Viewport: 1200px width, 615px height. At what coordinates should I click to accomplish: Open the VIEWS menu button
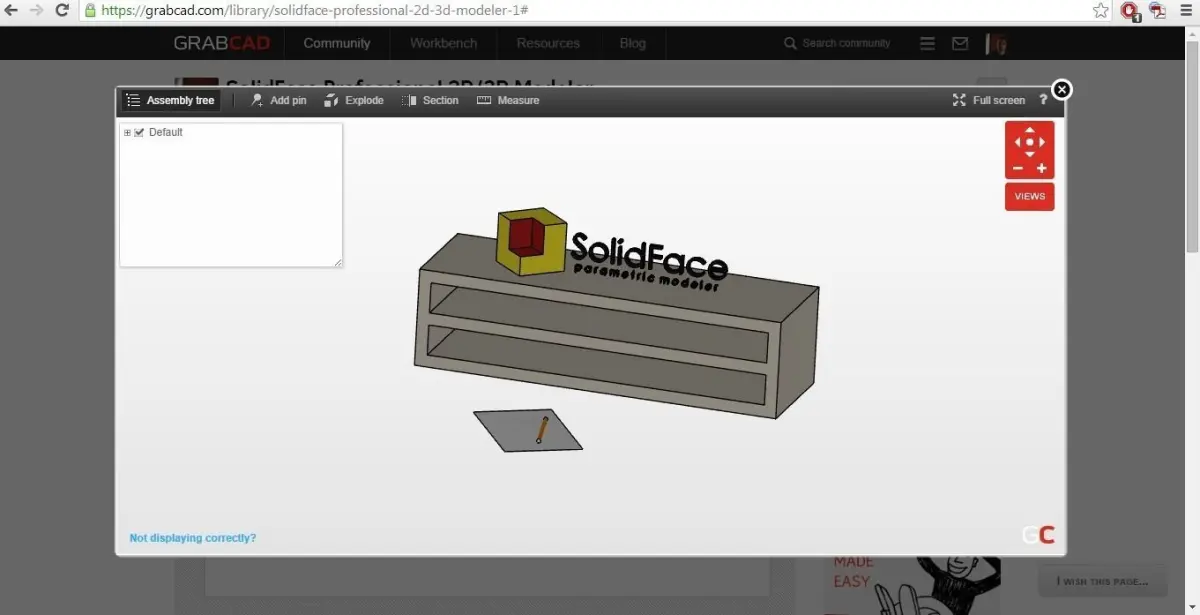(1030, 196)
